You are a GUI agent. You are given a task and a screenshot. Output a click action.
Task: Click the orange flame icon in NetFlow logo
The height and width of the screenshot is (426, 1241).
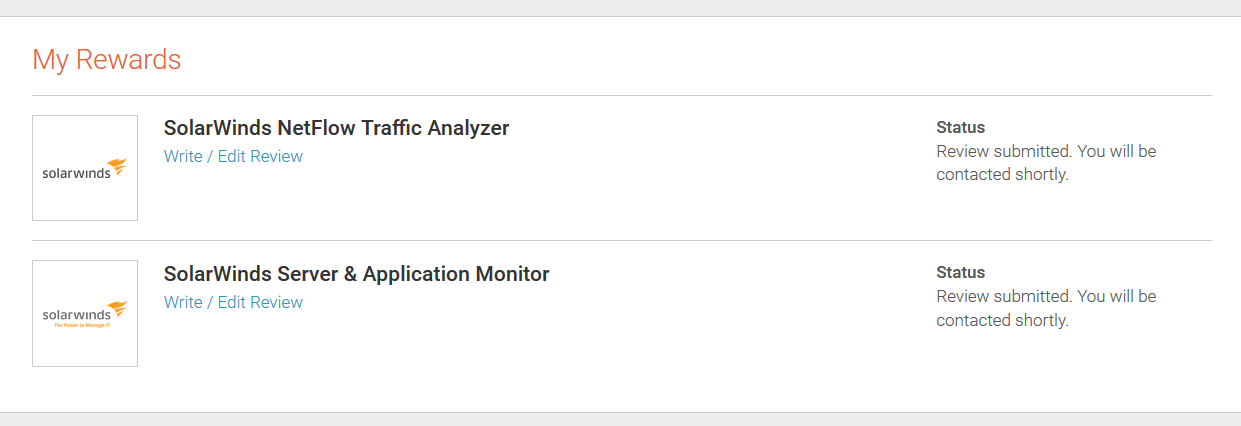coord(118,166)
